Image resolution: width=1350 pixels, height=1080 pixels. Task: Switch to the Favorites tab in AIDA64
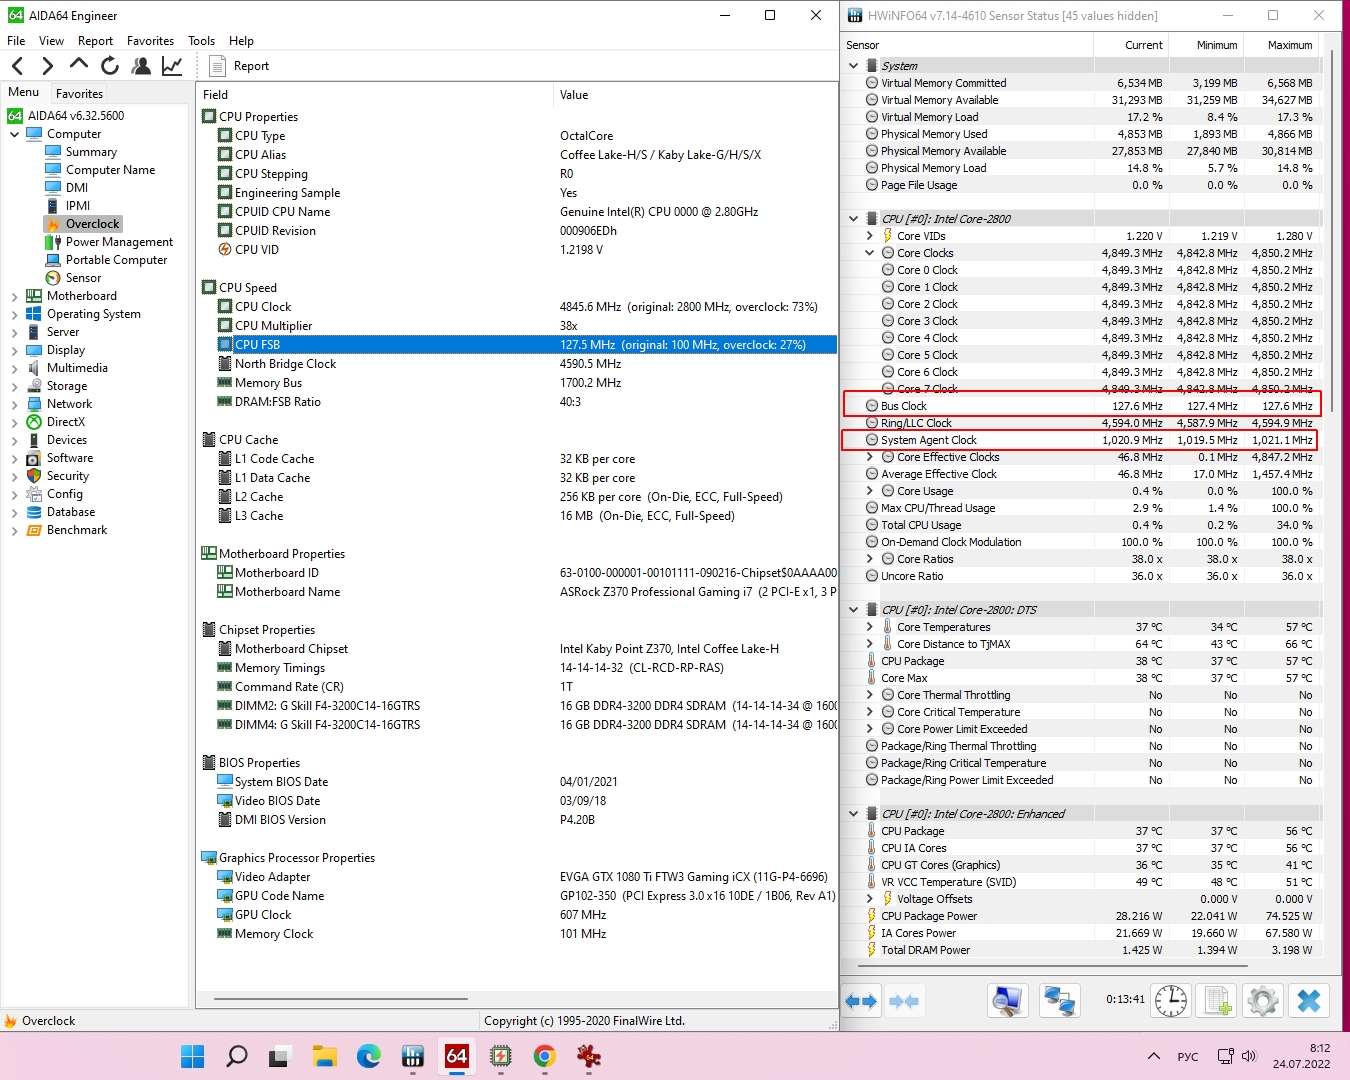tap(79, 93)
